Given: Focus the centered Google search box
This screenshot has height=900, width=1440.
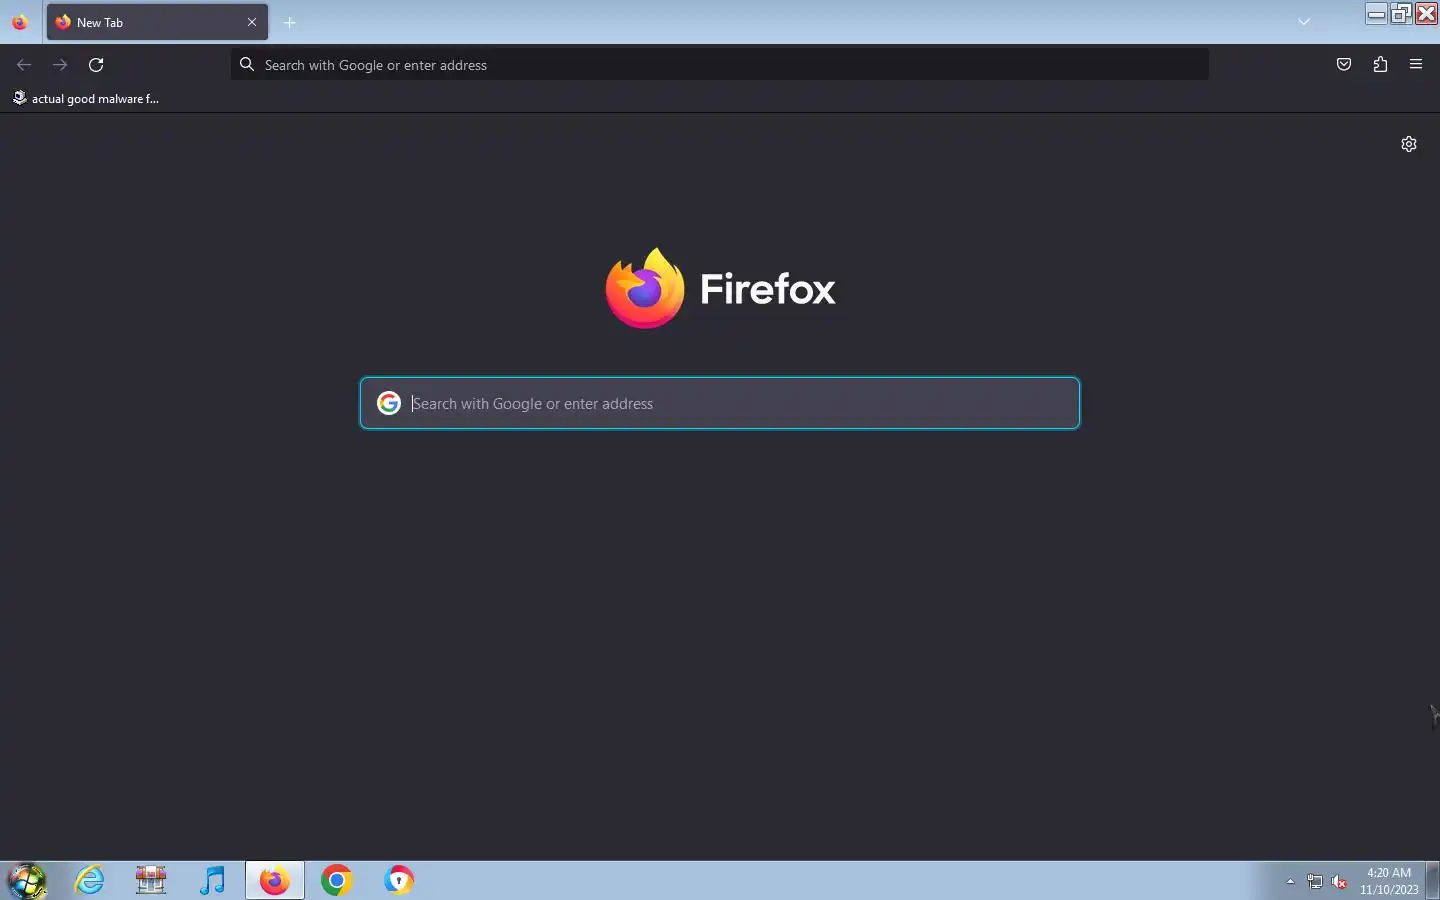Looking at the screenshot, I should click(x=720, y=403).
